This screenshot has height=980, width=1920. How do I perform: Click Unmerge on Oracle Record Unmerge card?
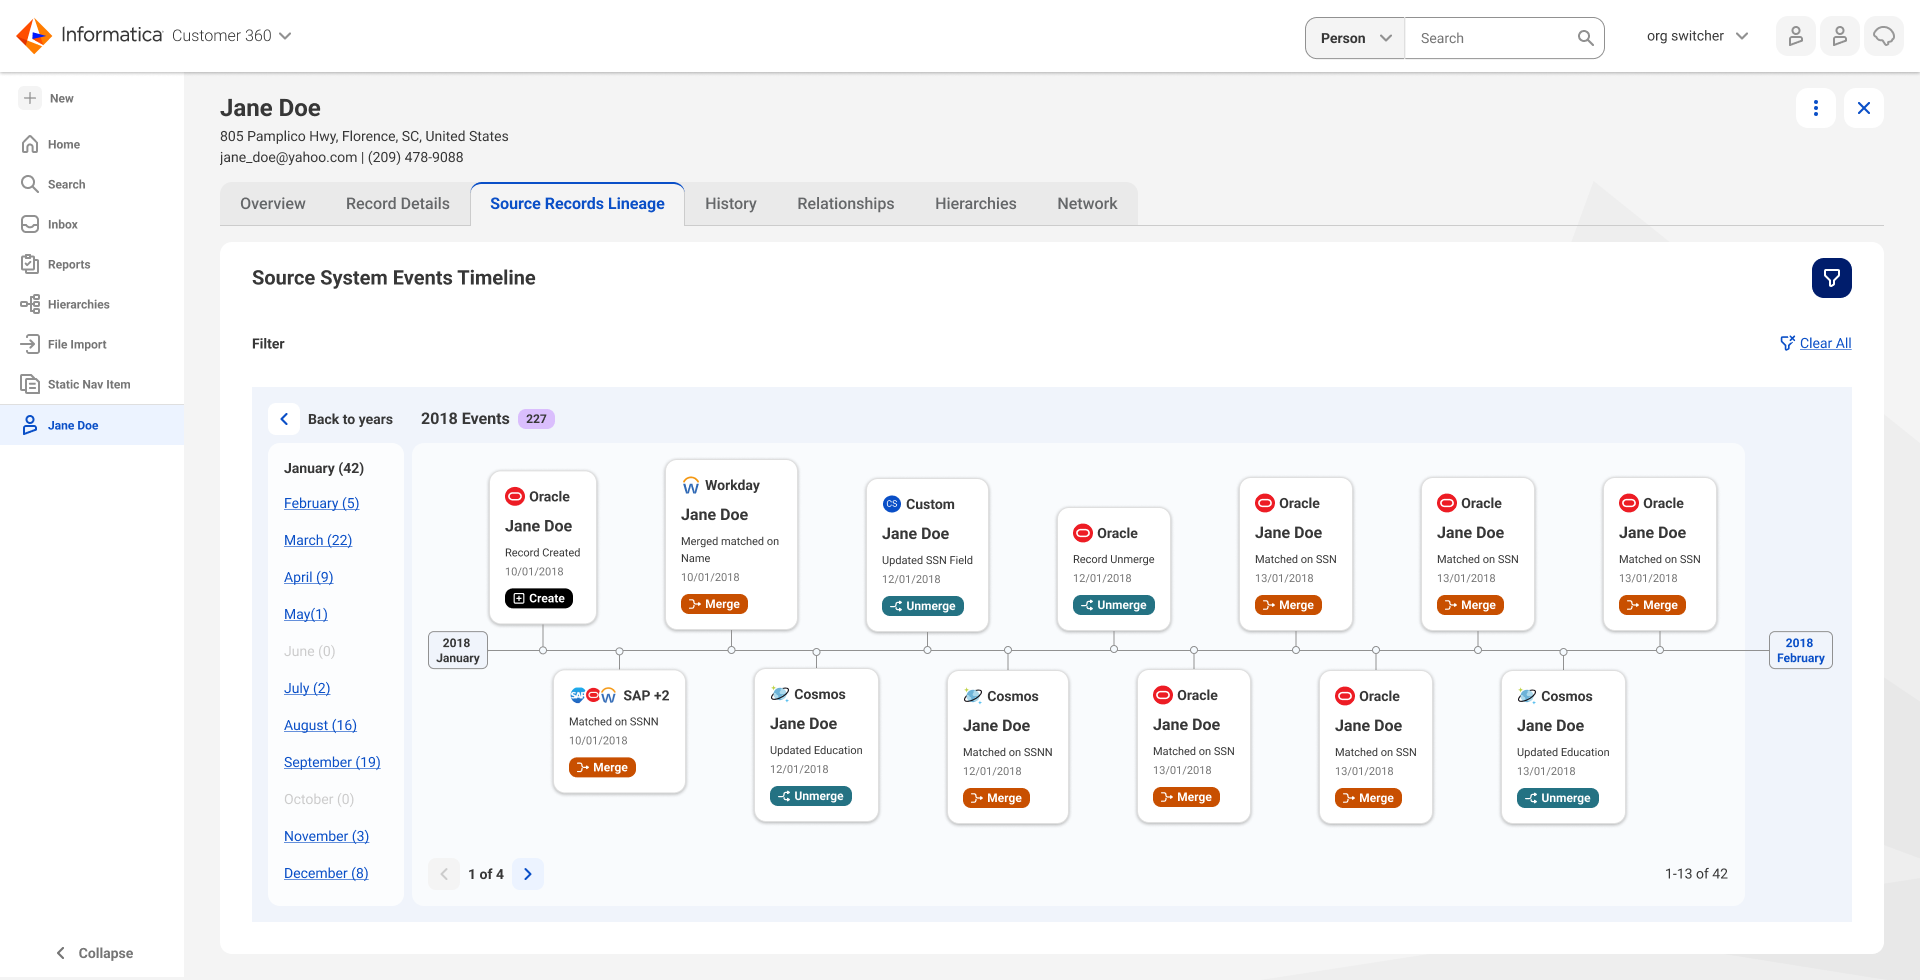pos(1114,605)
